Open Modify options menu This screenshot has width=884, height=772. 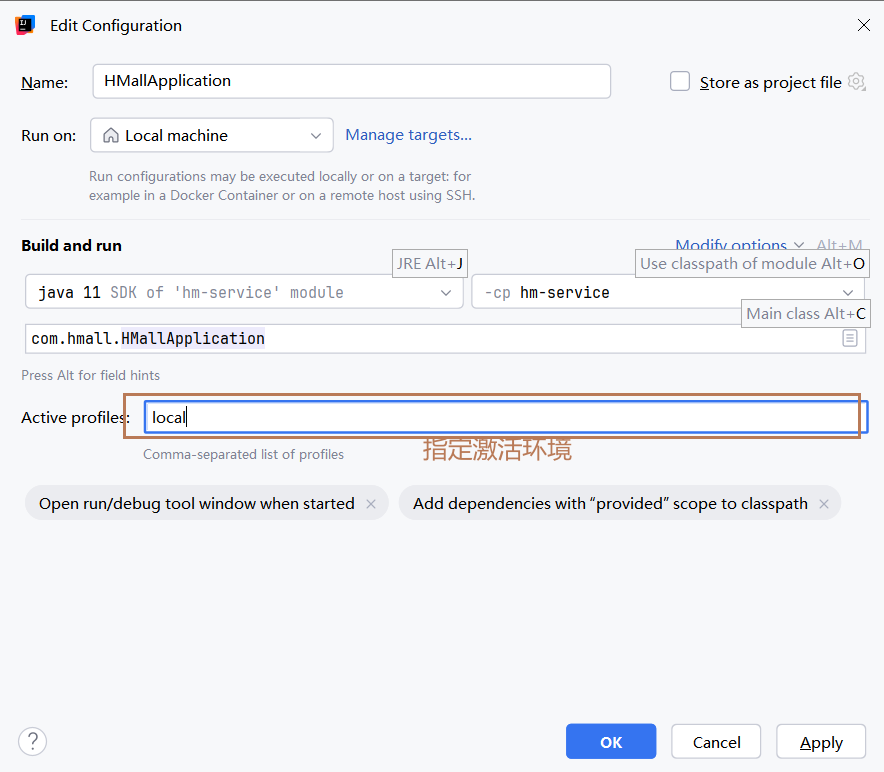point(738,245)
